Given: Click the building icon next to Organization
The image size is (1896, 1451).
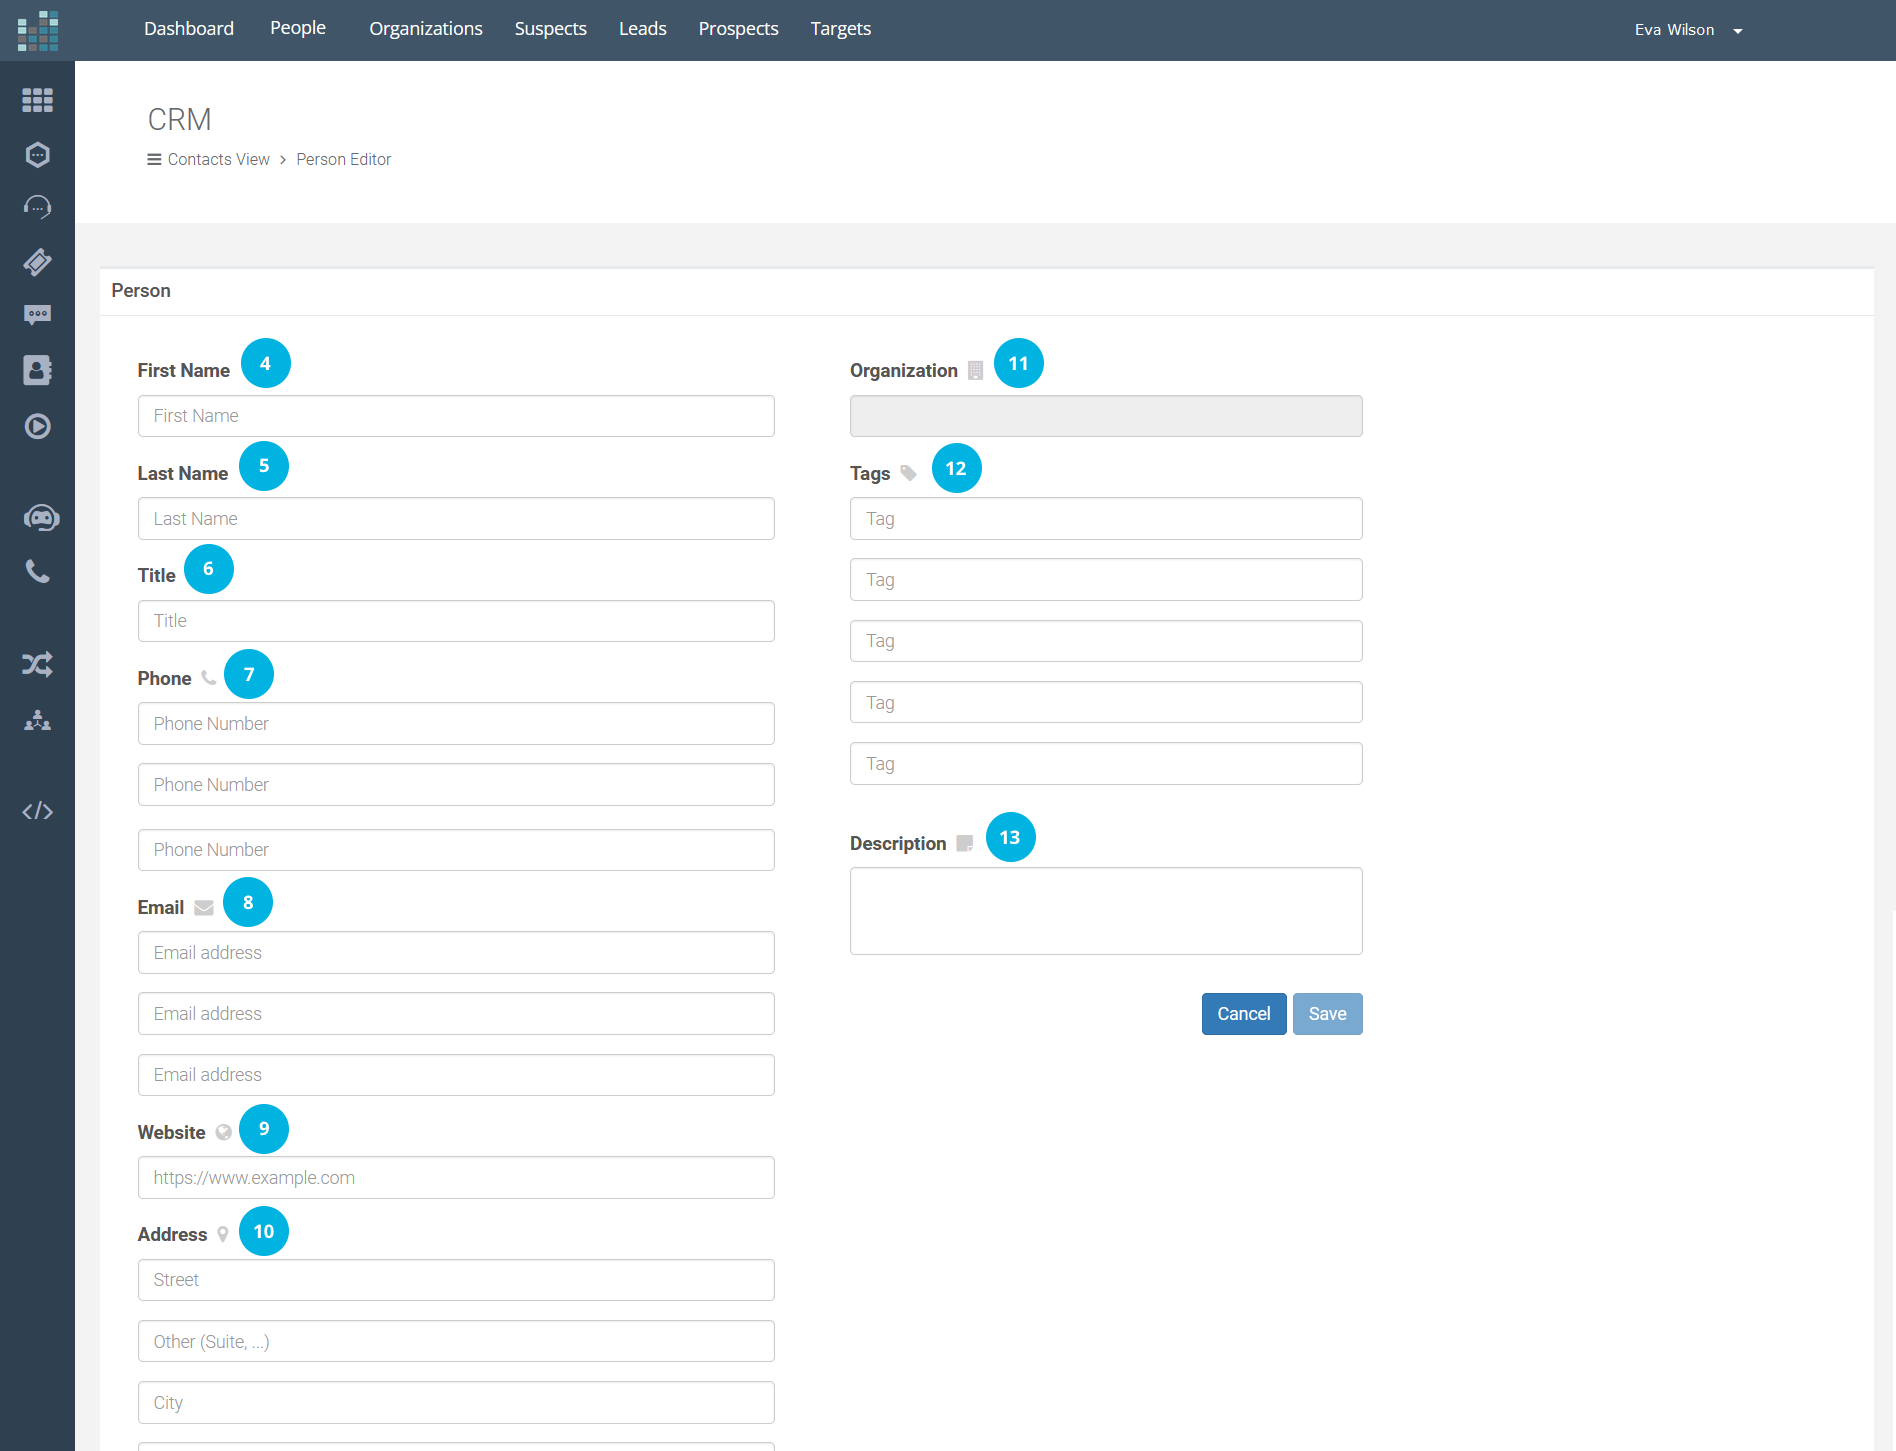Looking at the screenshot, I should [976, 371].
